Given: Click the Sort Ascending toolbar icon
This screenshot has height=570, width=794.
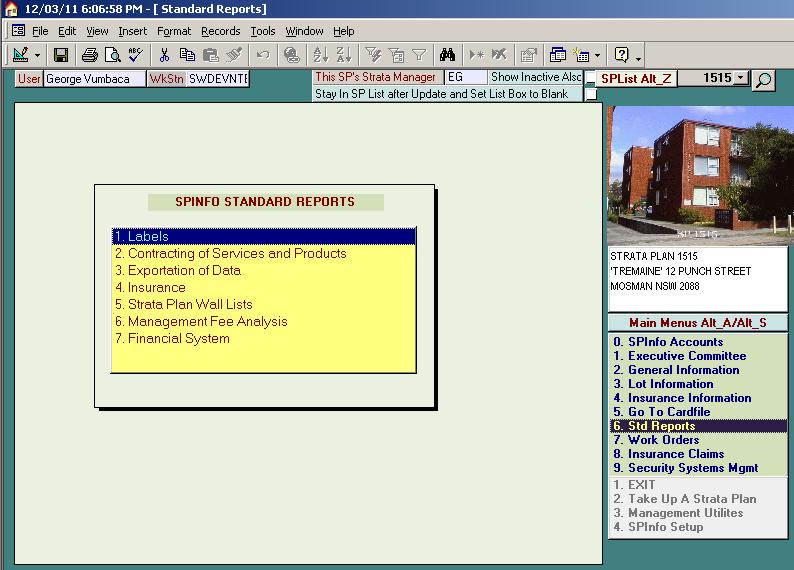Looking at the screenshot, I should tap(320, 55).
